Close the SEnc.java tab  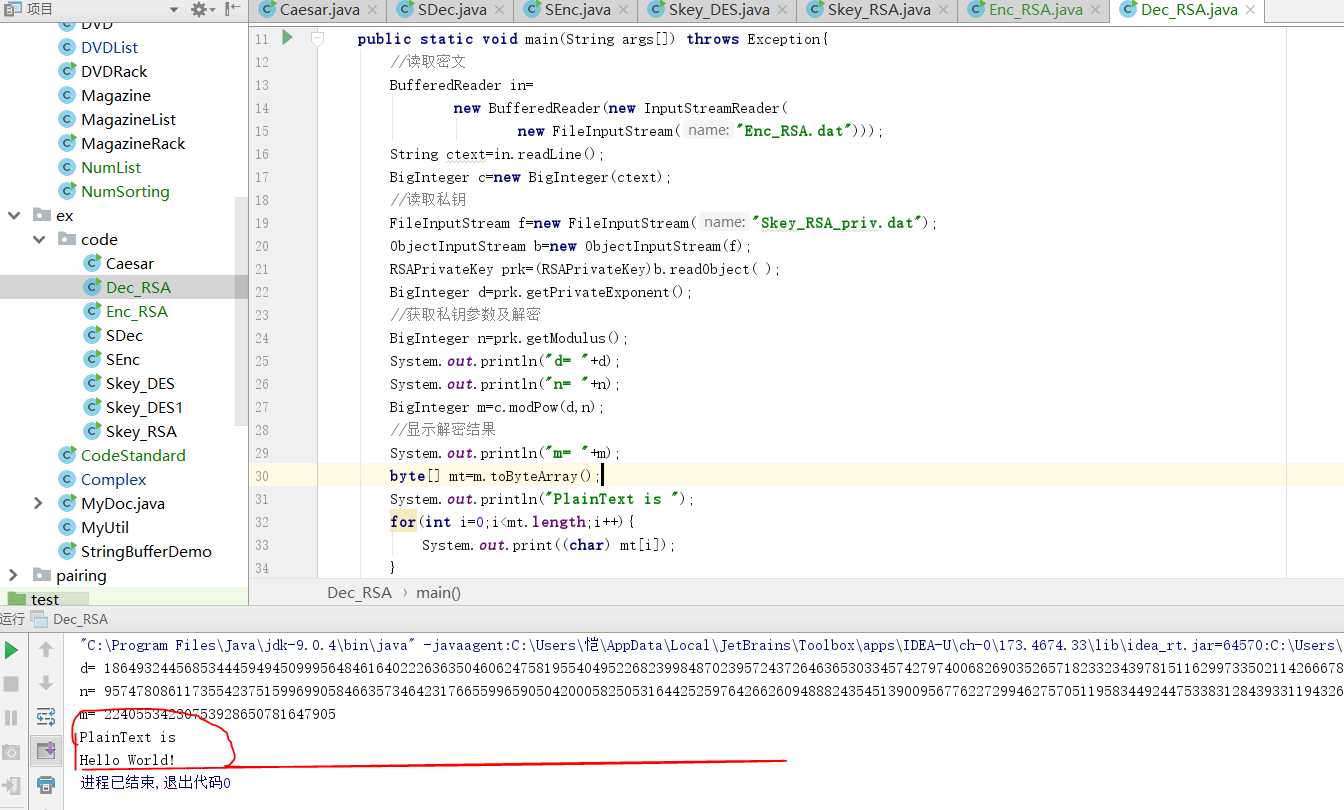pos(625,10)
